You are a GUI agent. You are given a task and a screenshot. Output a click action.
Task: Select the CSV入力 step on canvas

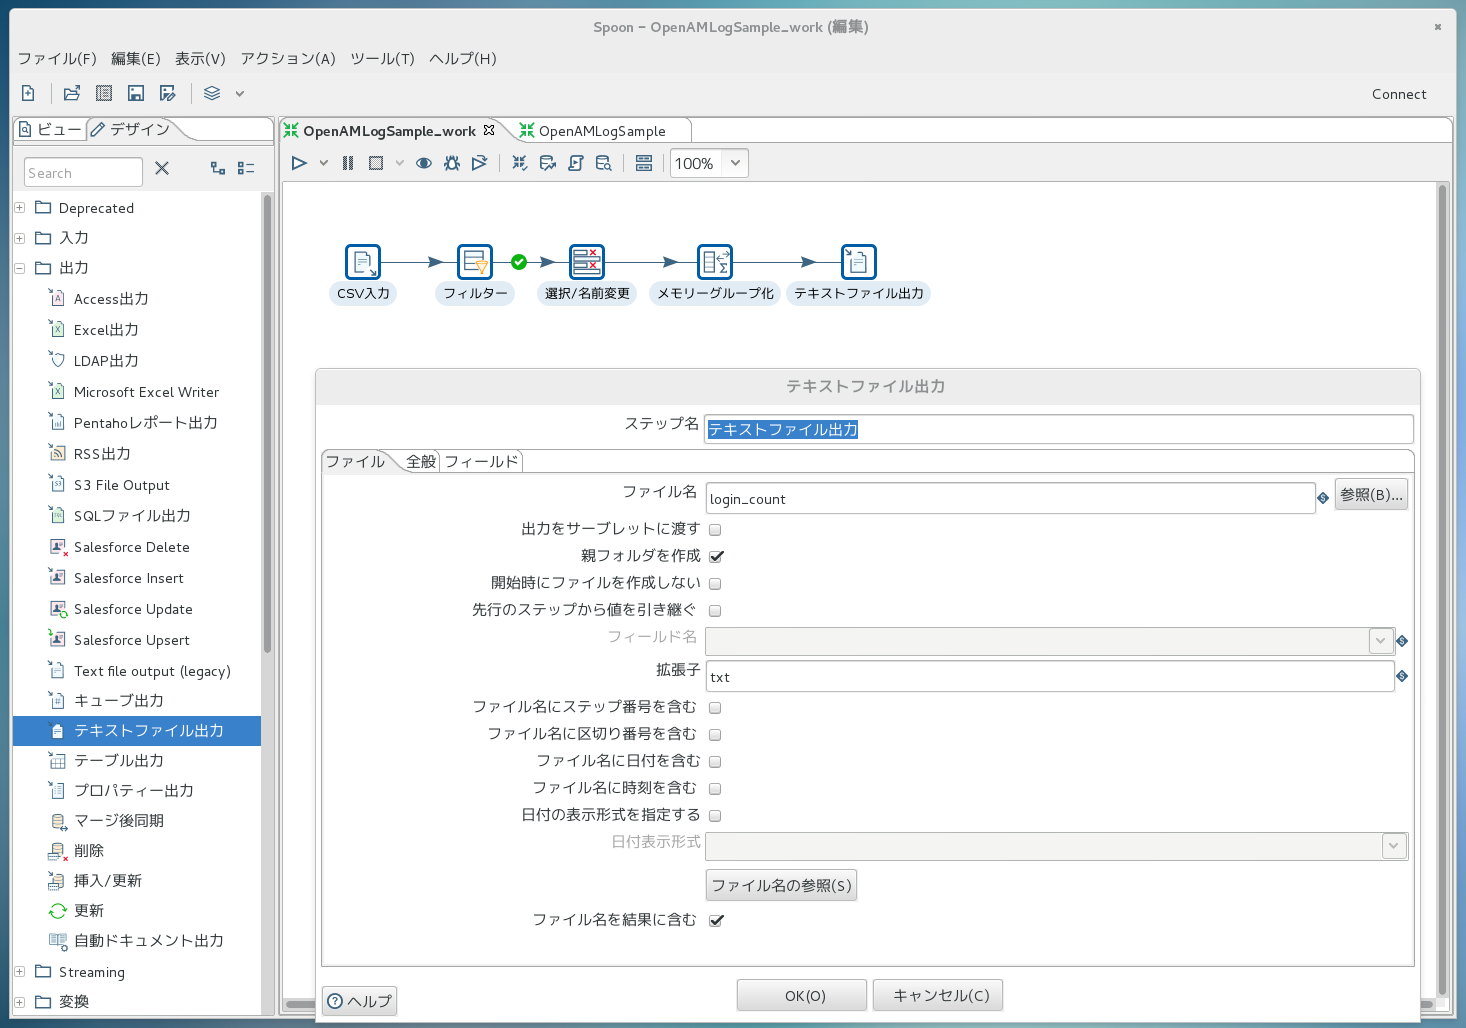[x=363, y=262]
